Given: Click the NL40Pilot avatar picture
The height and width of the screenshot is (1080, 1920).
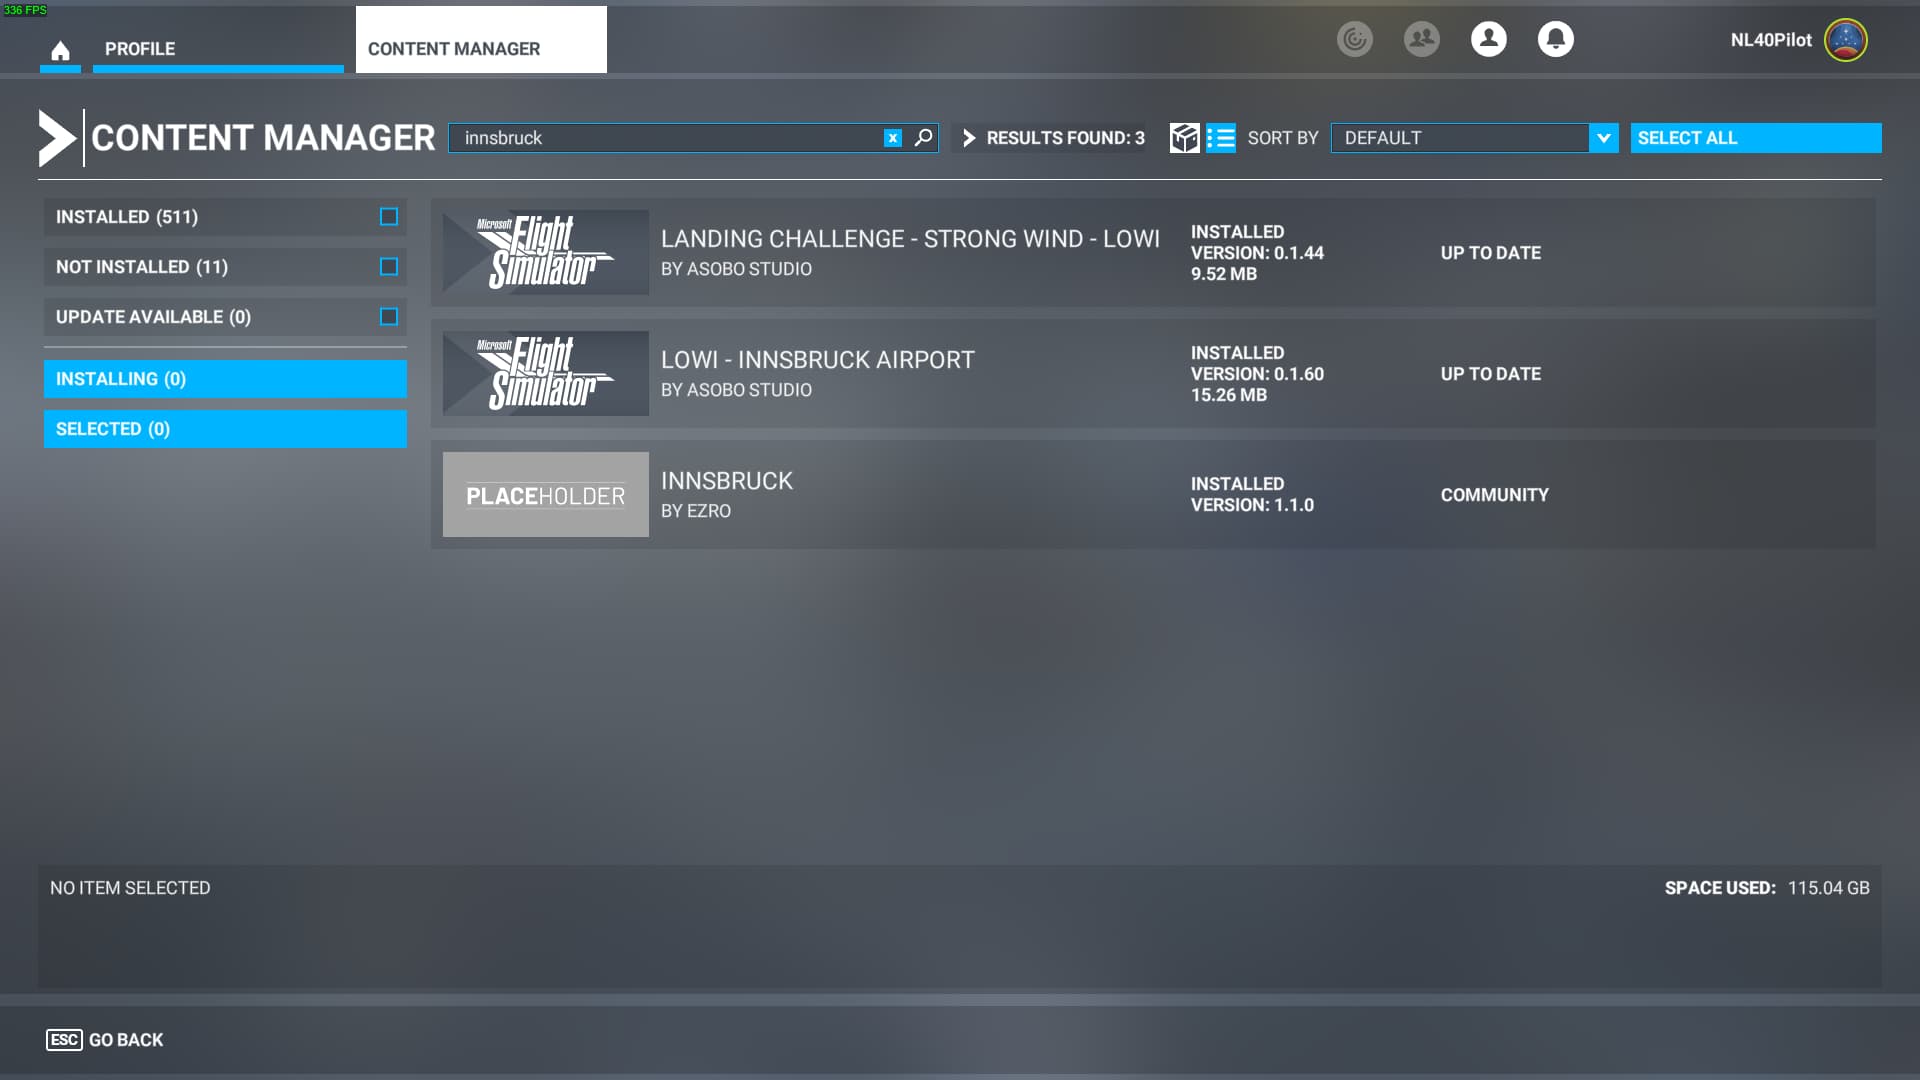Looking at the screenshot, I should 1846,40.
